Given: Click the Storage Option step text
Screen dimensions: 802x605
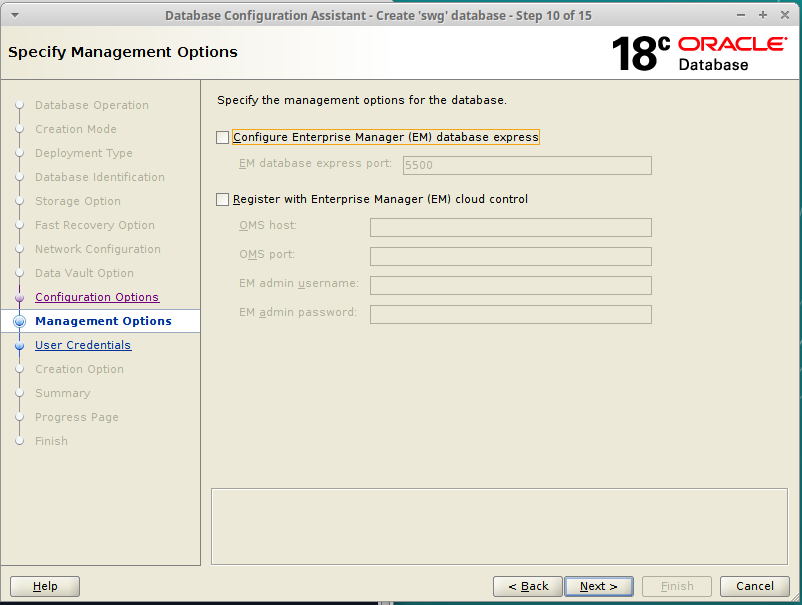Looking at the screenshot, I should click(78, 201).
